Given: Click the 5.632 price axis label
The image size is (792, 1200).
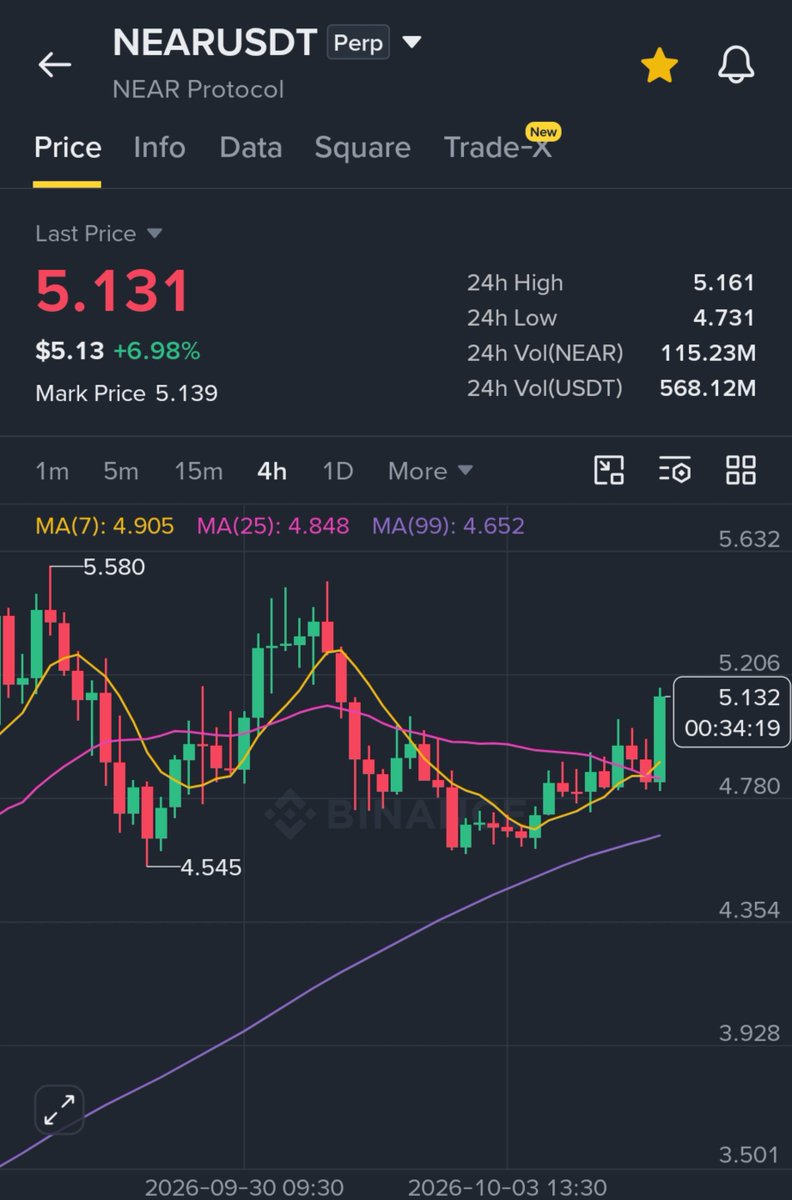Looking at the screenshot, I should 749,540.
